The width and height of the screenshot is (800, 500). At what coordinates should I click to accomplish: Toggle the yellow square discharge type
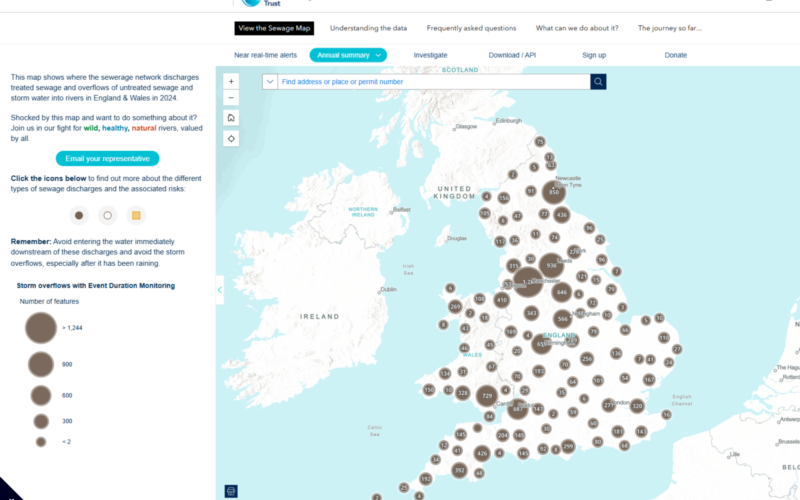click(x=136, y=215)
